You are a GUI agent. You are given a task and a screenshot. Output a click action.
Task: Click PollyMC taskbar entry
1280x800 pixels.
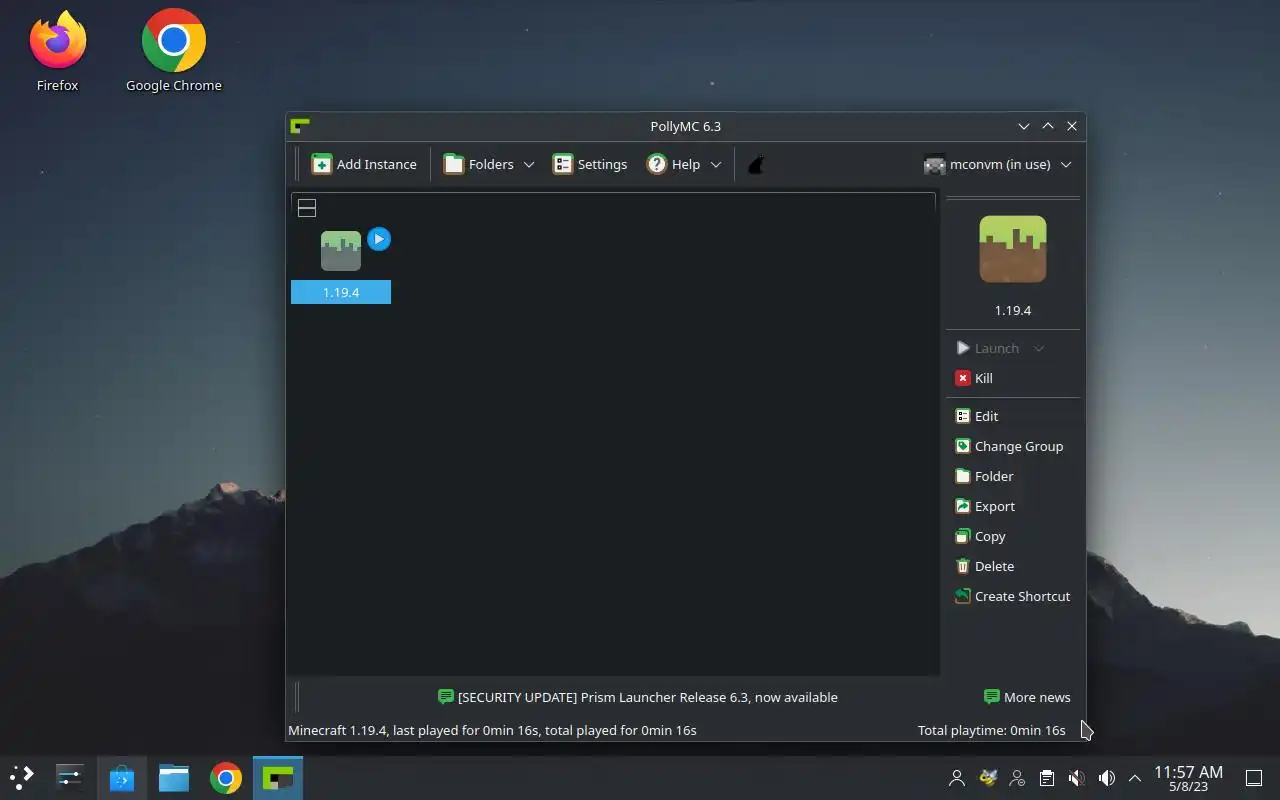[278, 777]
